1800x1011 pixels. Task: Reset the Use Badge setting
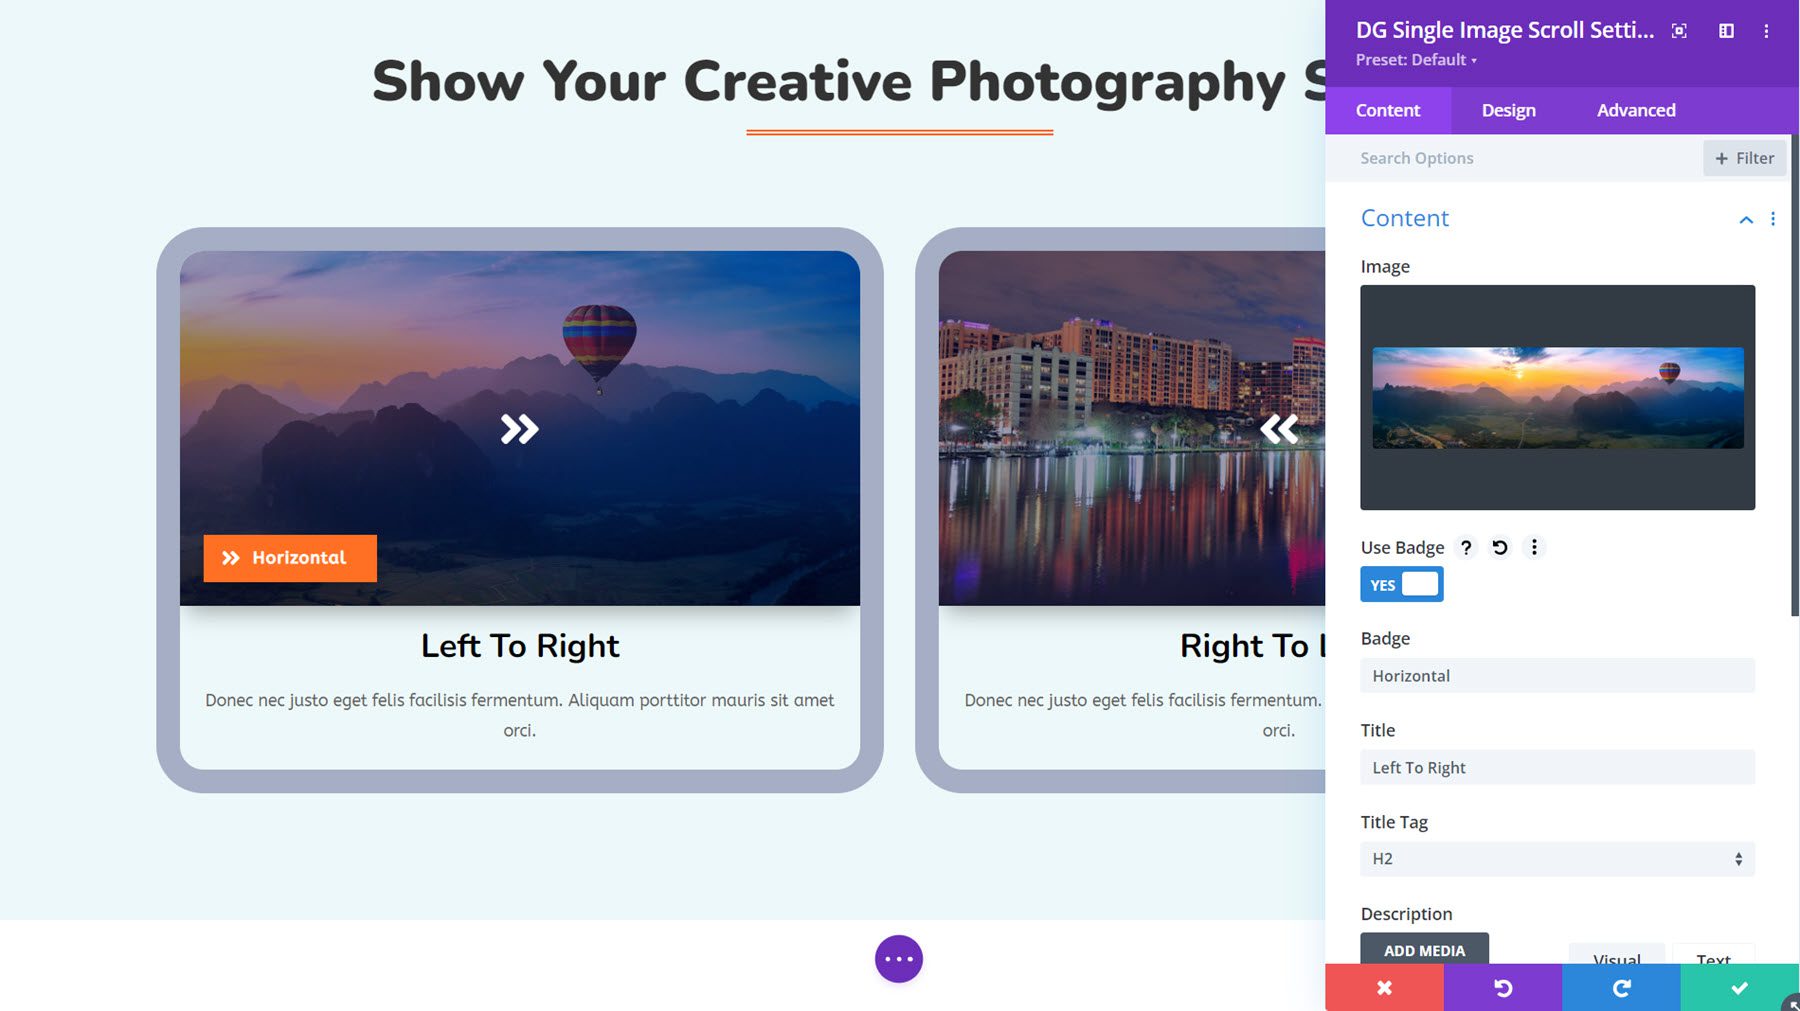coord(1499,548)
